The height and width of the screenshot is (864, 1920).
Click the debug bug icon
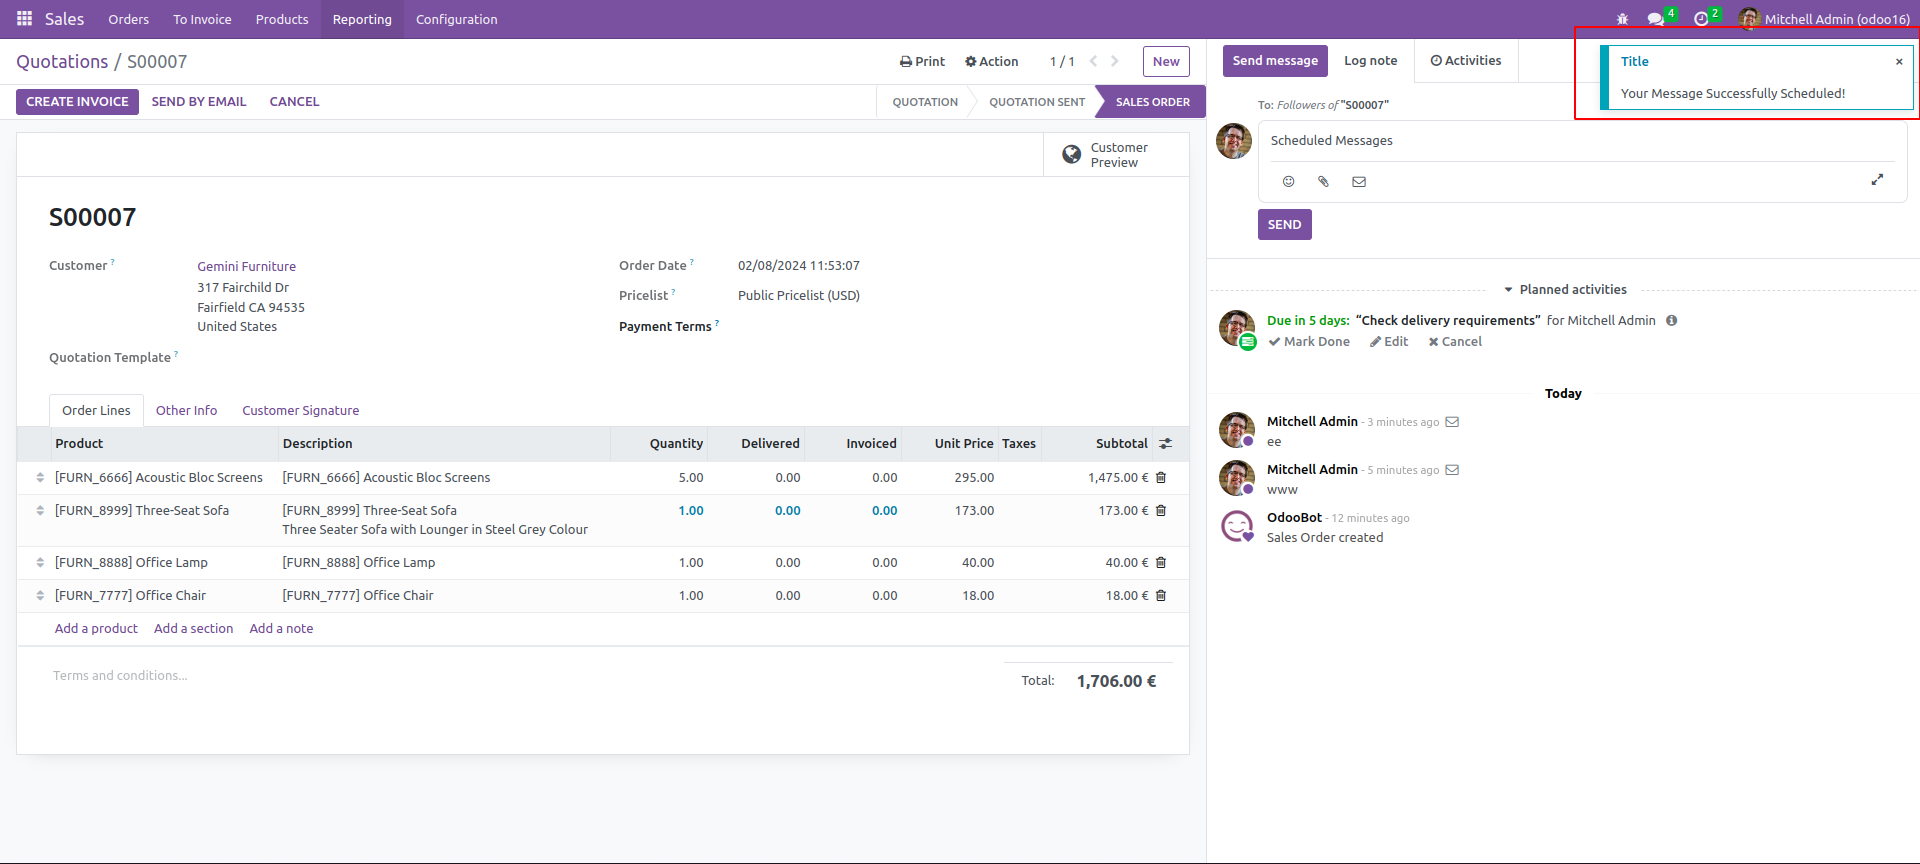click(x=1622, y=19)
